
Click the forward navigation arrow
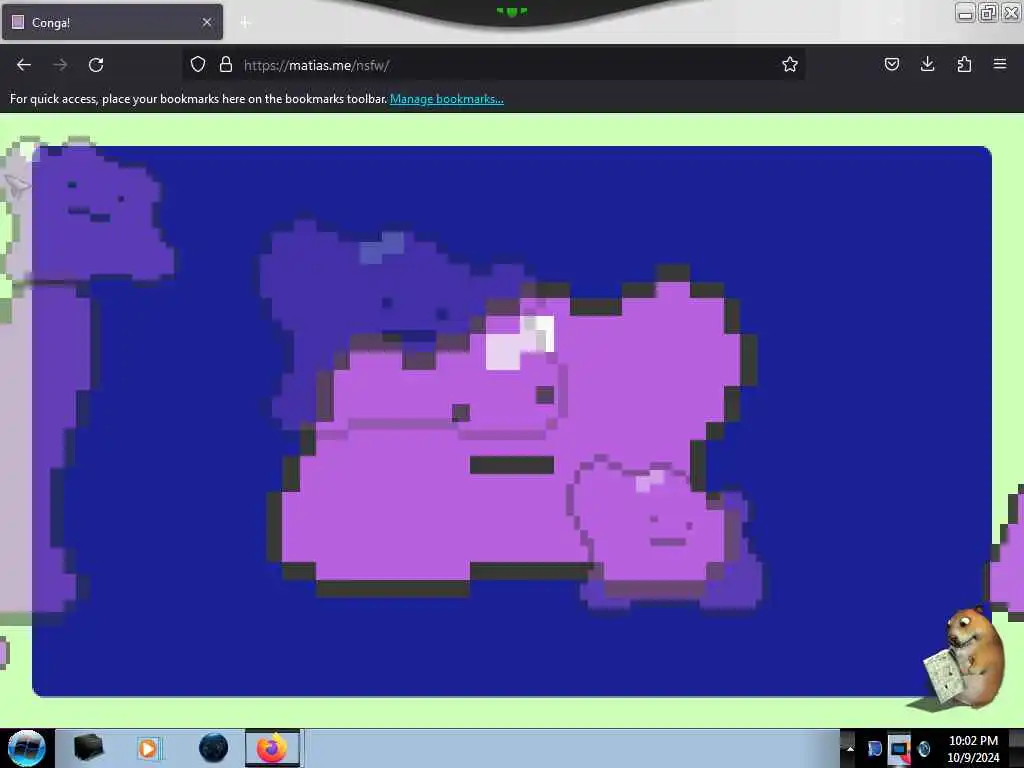coord(60,65)
